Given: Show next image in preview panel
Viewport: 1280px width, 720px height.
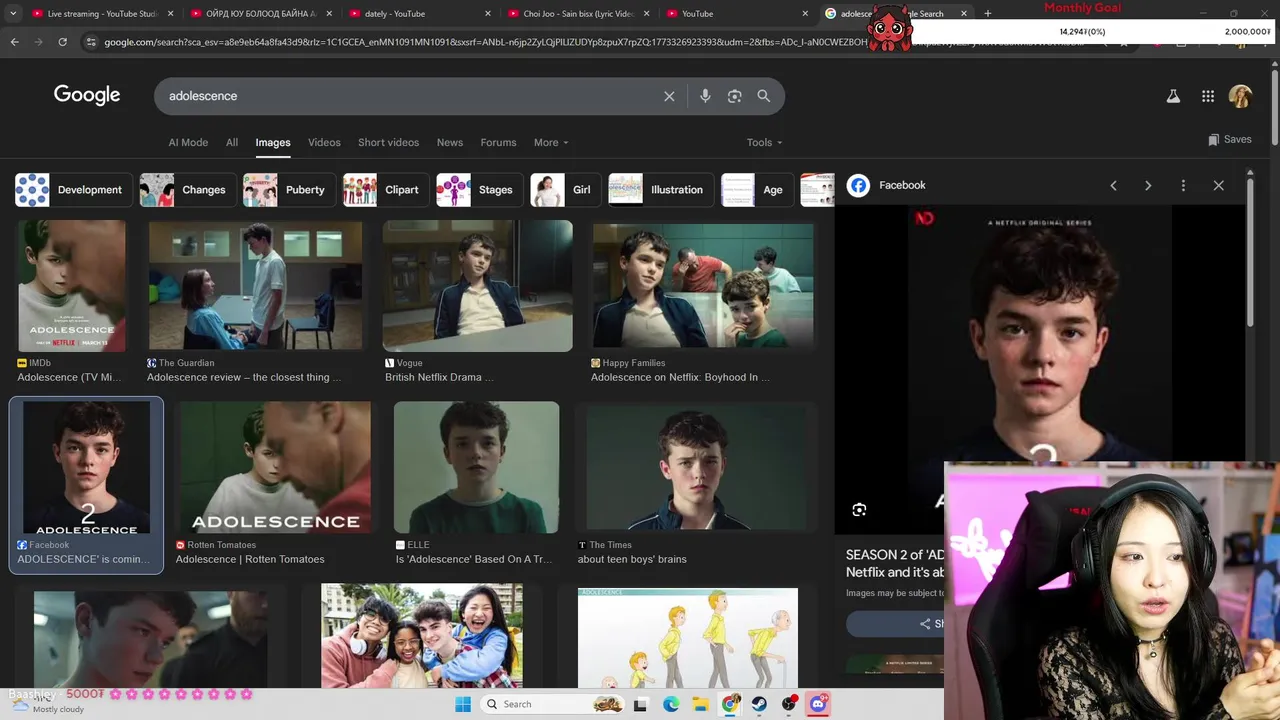Looking at the screenshot, I should [1148, 185].
